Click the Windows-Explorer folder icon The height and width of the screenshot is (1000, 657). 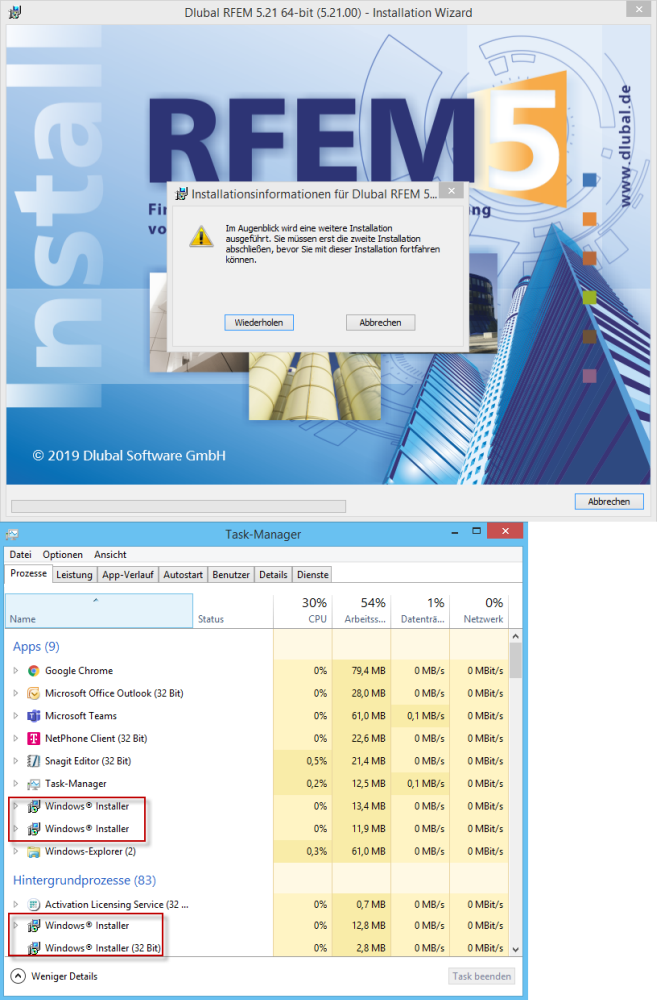click(x=34, y=851)
